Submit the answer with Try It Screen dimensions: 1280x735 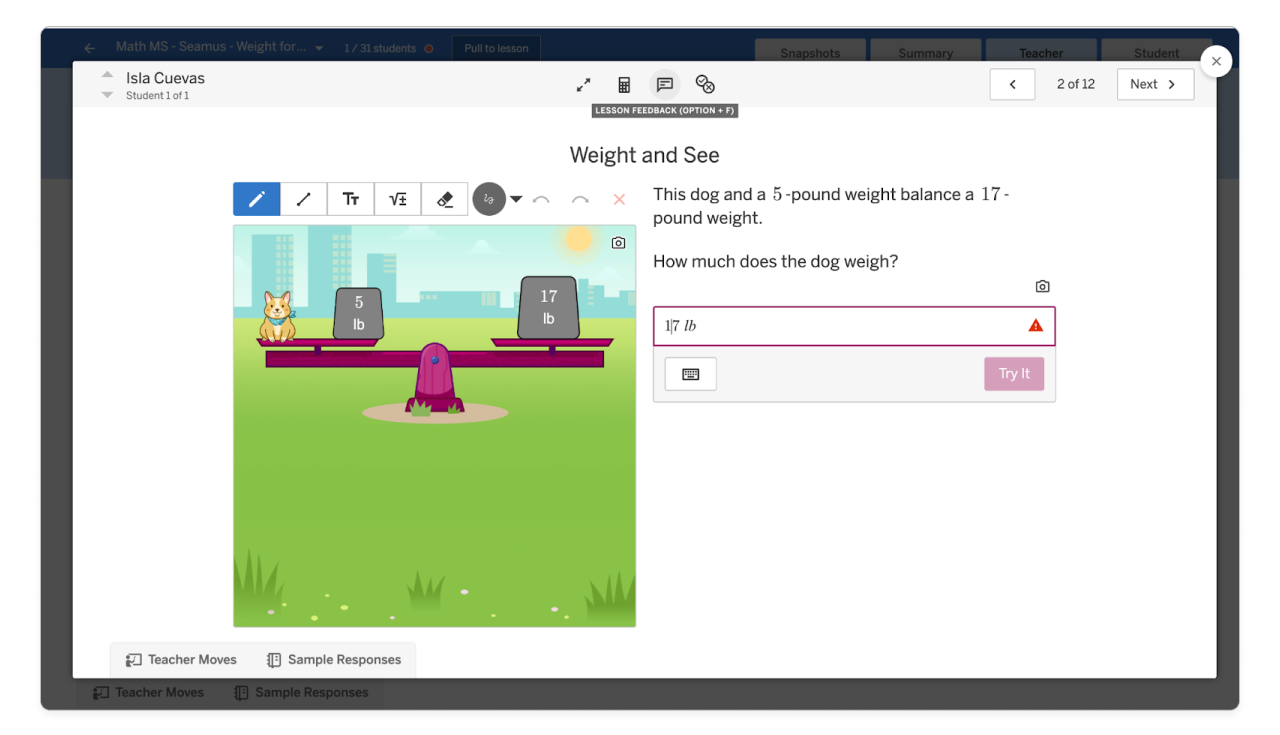tap(1013, 374)
